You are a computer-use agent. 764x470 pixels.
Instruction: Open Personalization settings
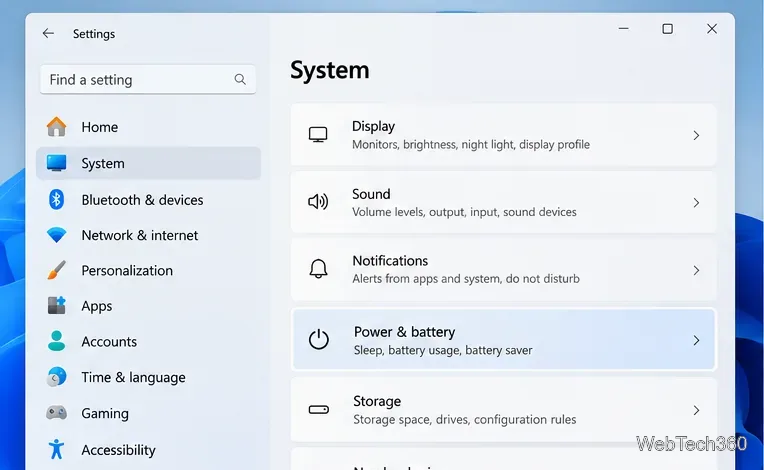tap(148, 270)
